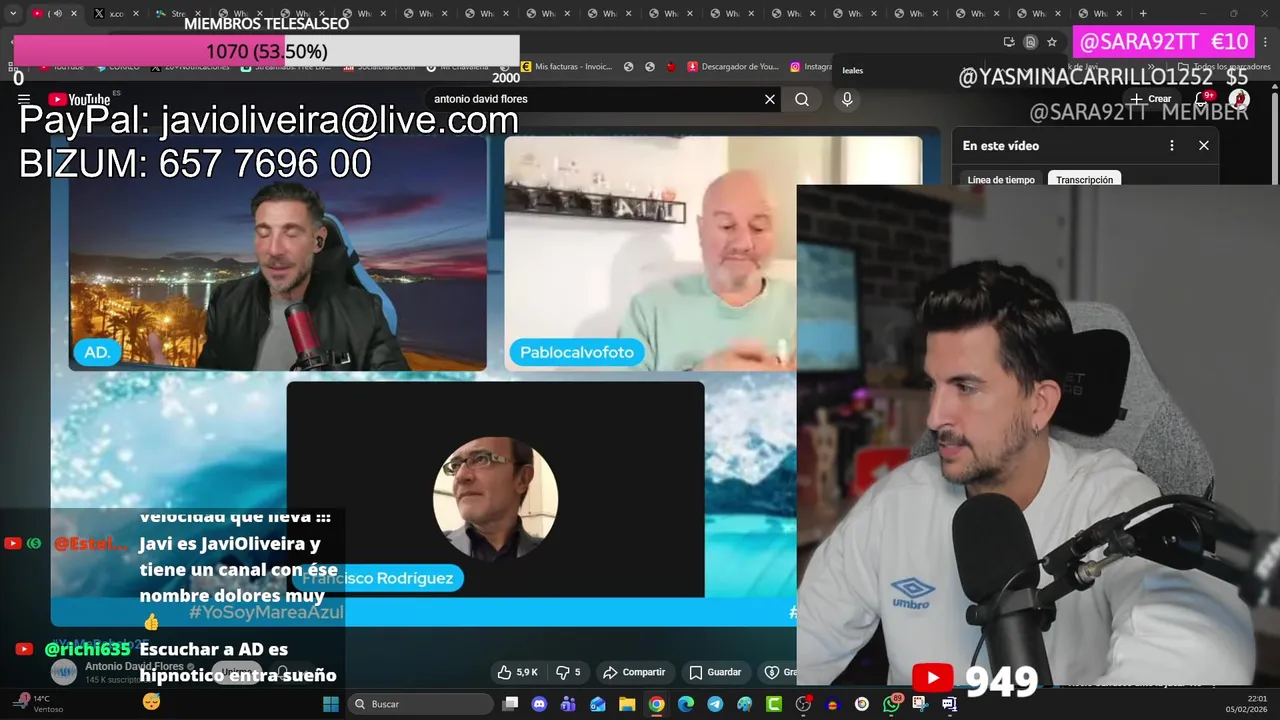Open Task View on the taskbar
1280x720 pixels.
tap(510, 704)
